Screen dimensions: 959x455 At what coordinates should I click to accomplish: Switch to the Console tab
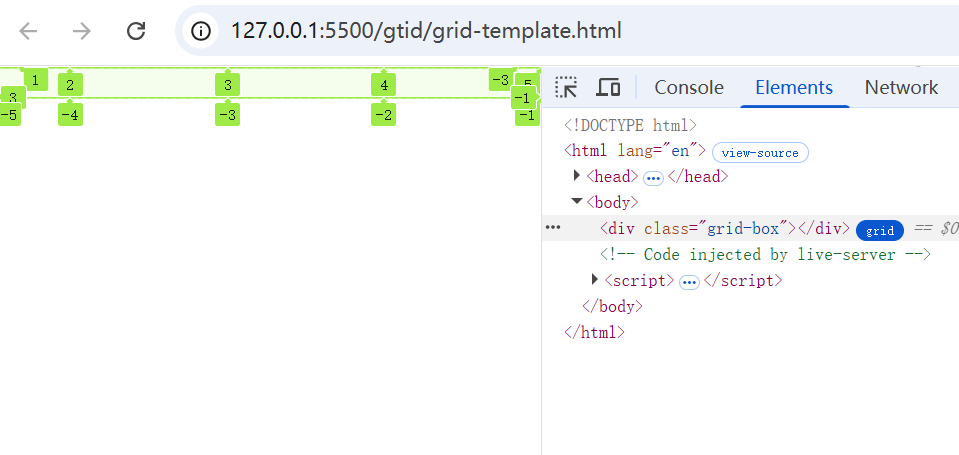point(689,87)
